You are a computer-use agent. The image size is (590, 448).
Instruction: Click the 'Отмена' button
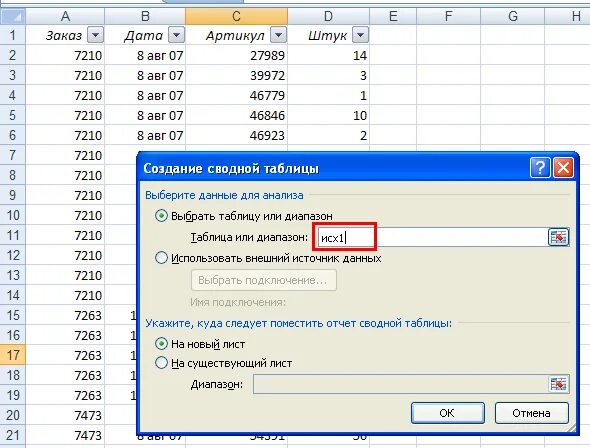click(x=531, y=413)
